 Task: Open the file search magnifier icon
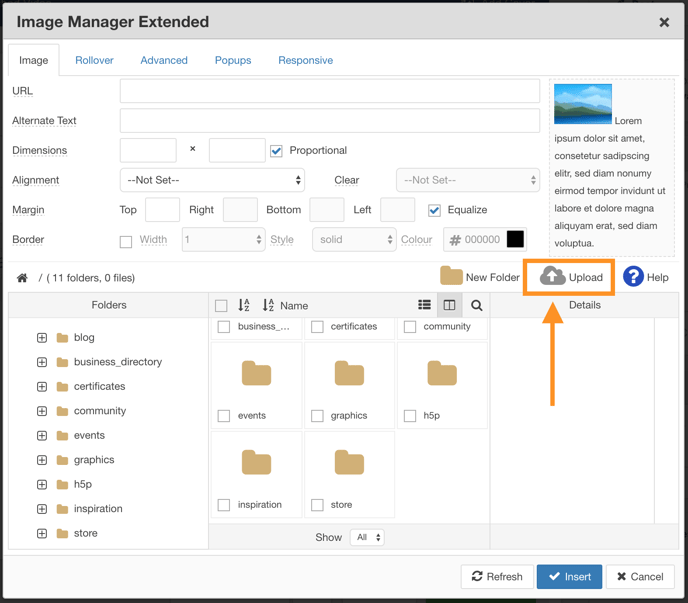click(x=477, y=306)
